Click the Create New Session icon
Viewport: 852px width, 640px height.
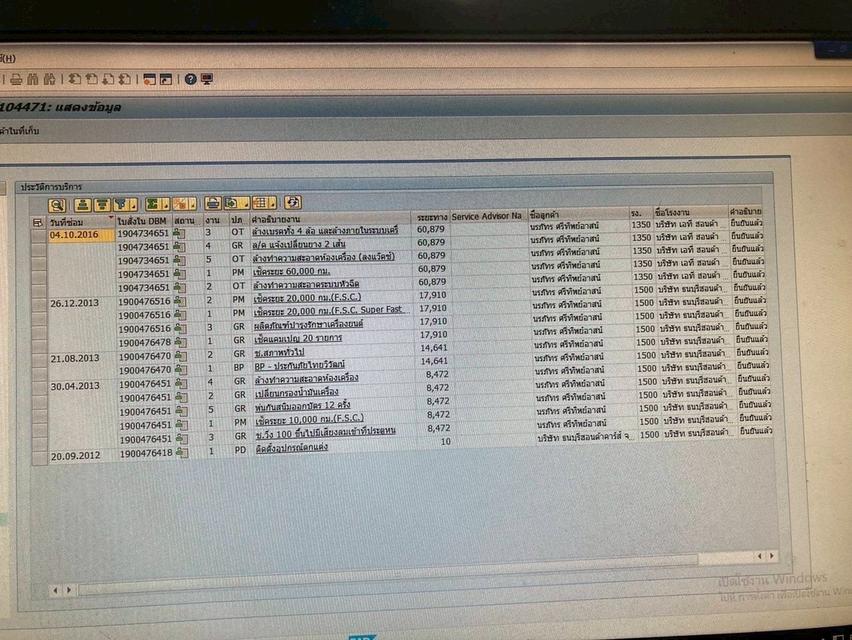point(148,79)
